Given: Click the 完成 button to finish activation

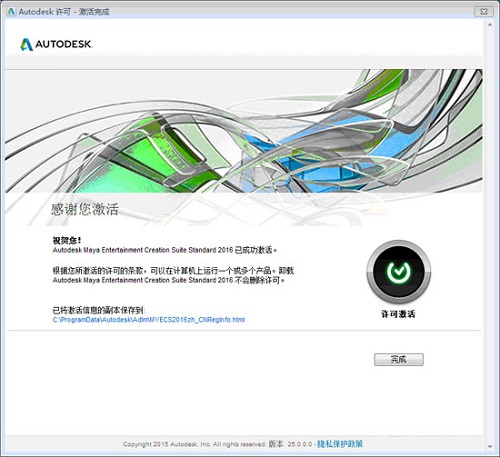Looking at the screenshot, I should coord(399,359).
